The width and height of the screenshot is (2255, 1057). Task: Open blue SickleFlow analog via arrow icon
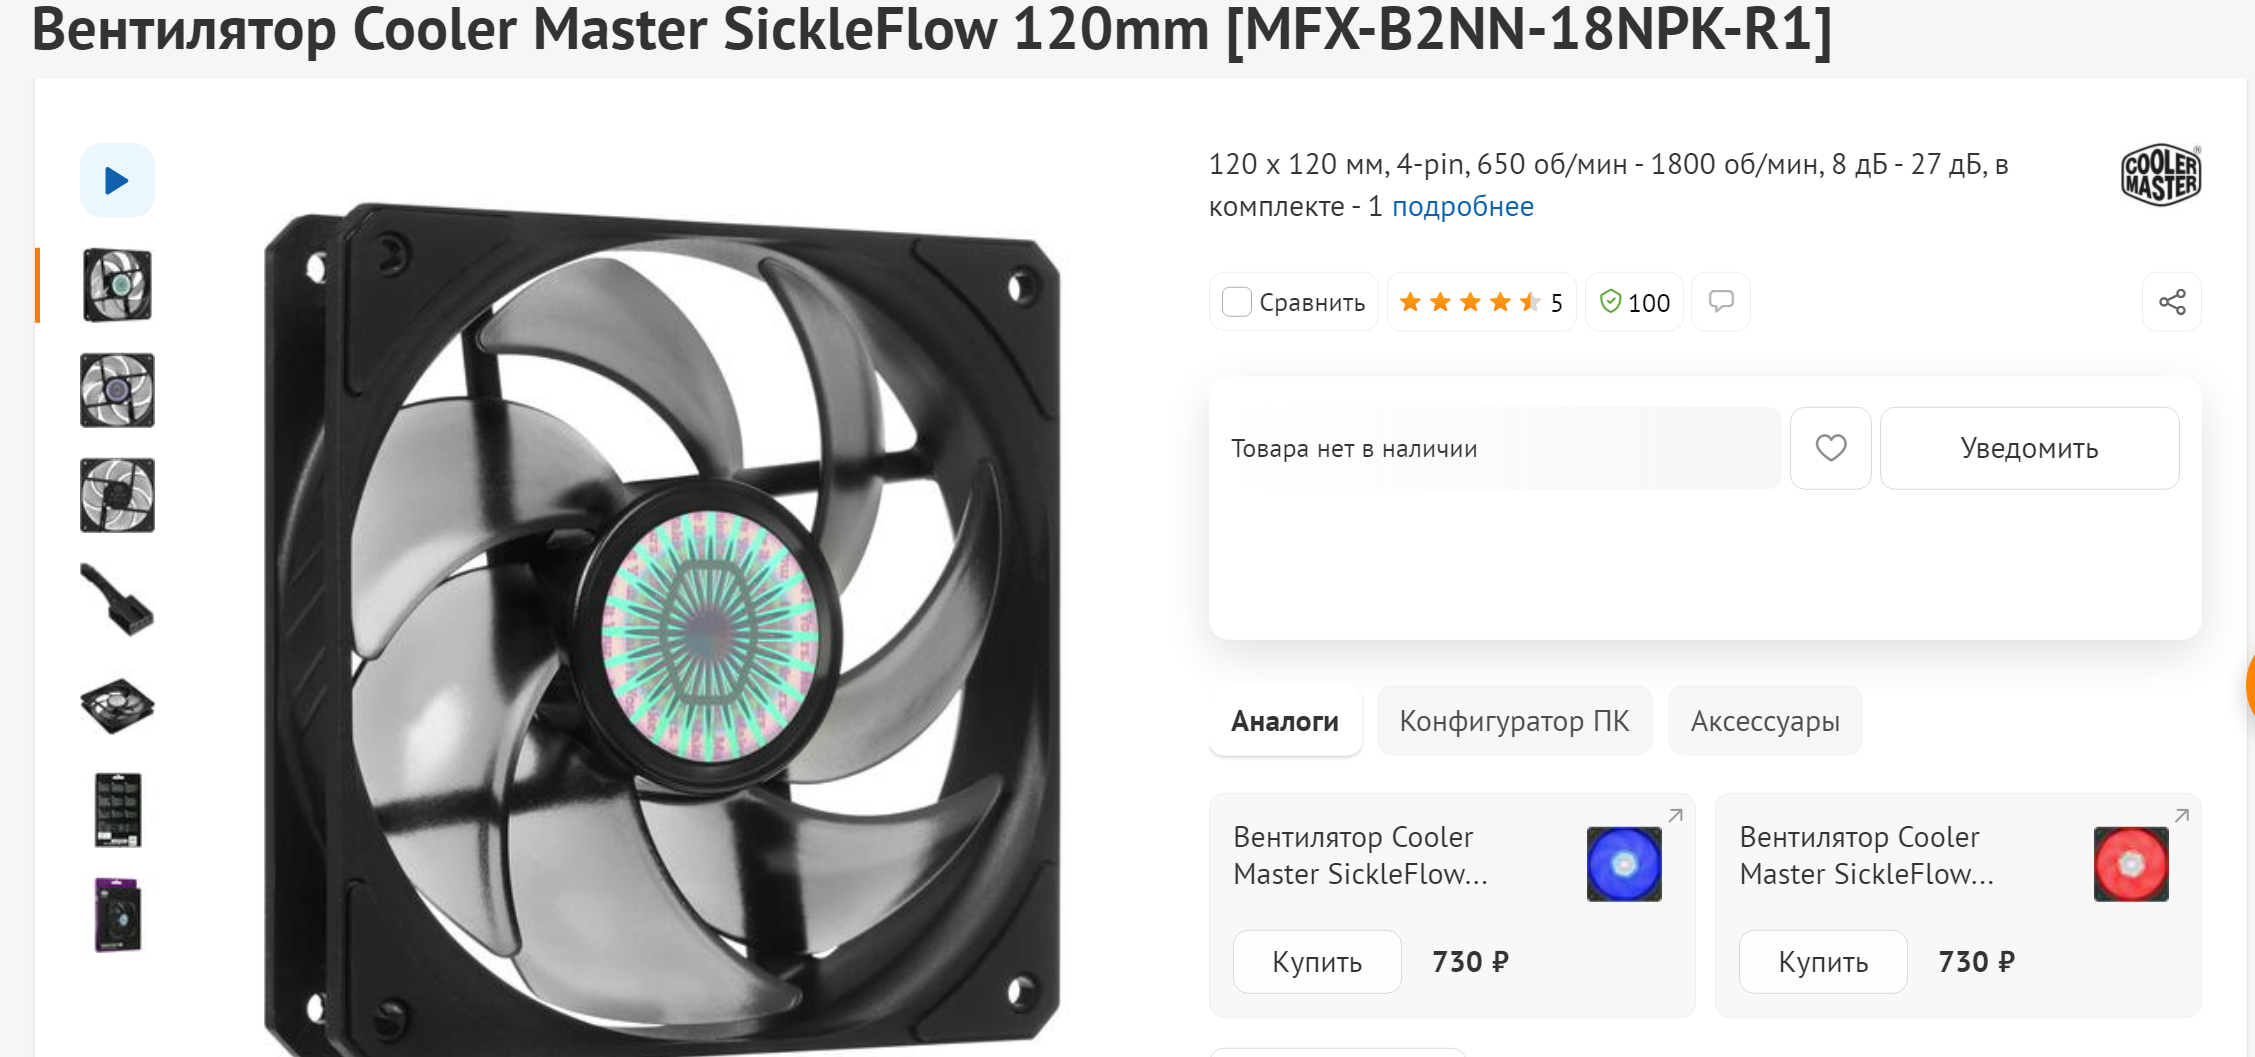[x=1675, y=816]
